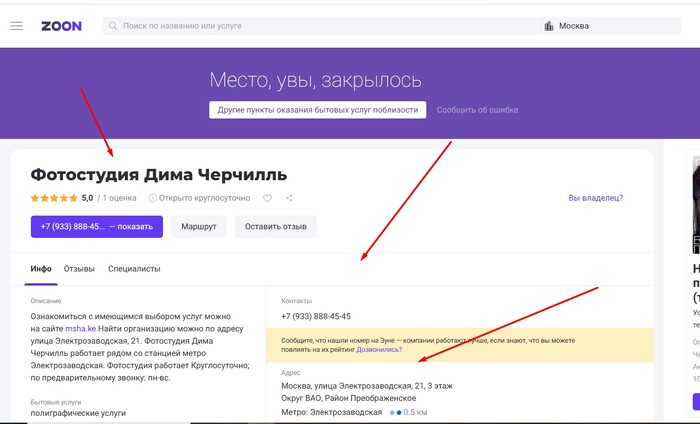Open the hamburger menu icon

point(17,26)
